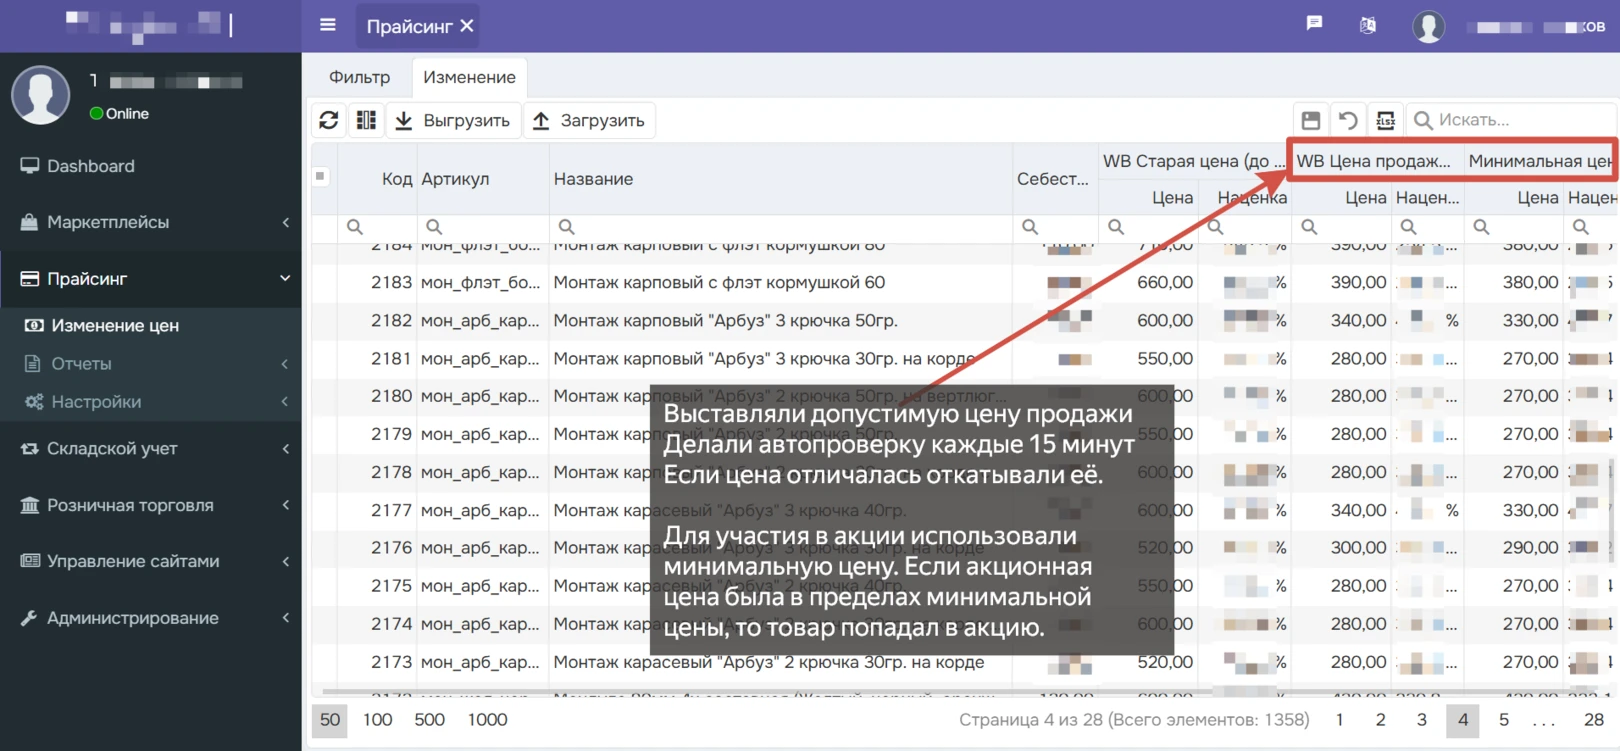This screenshot has height=751, width=1620.
Task: Click the Dashboard monitor icon
Action: click(x=30, y=166)
